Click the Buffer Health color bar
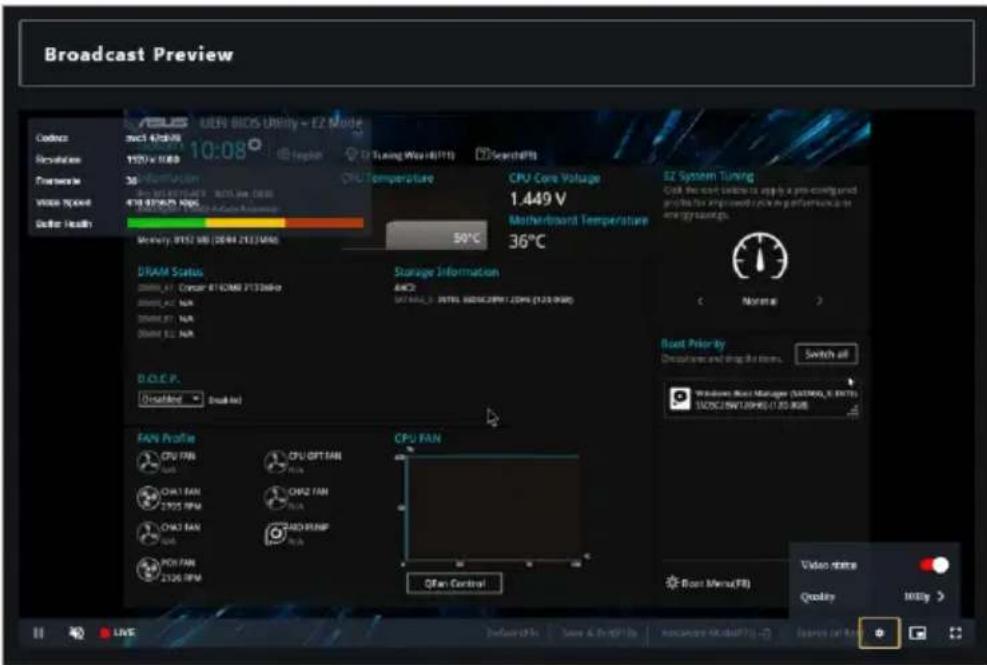This screenshot has width=987, height=665. [245, 223]
